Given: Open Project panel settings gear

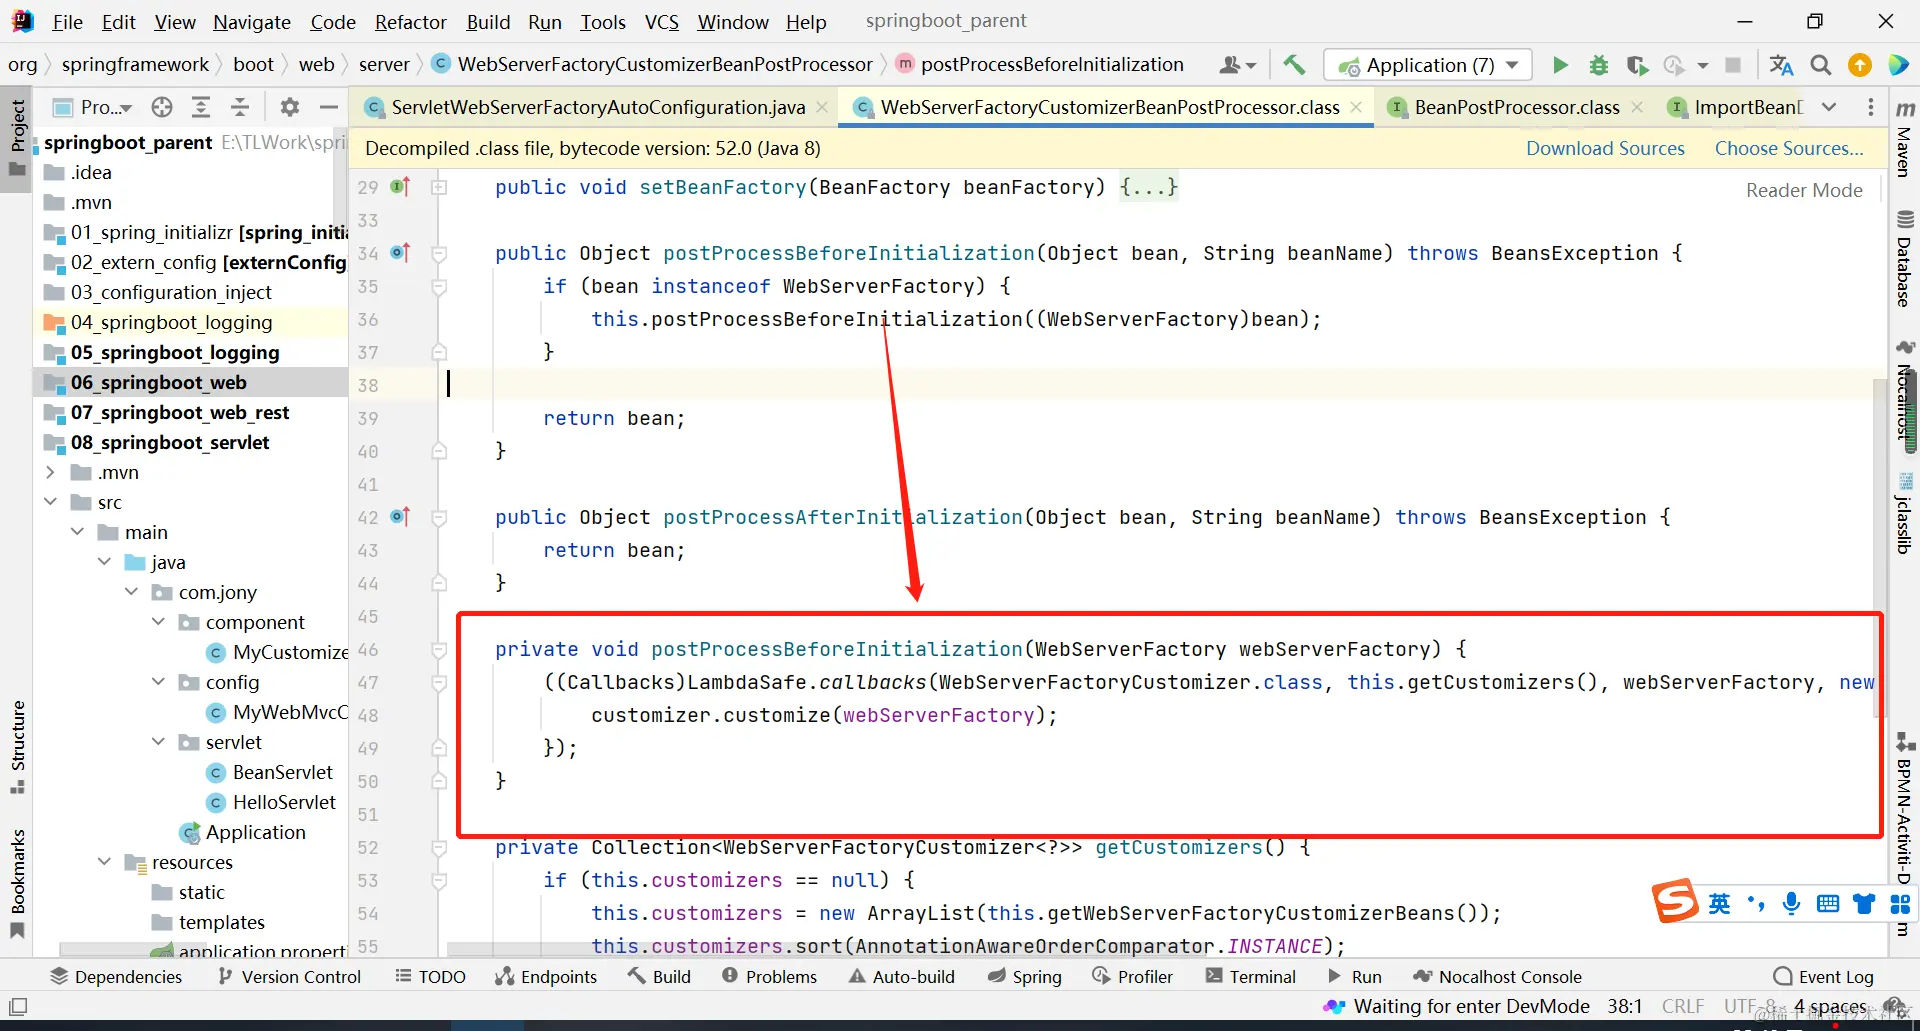Looking at the screenshot, I should [x=290, y=107].
